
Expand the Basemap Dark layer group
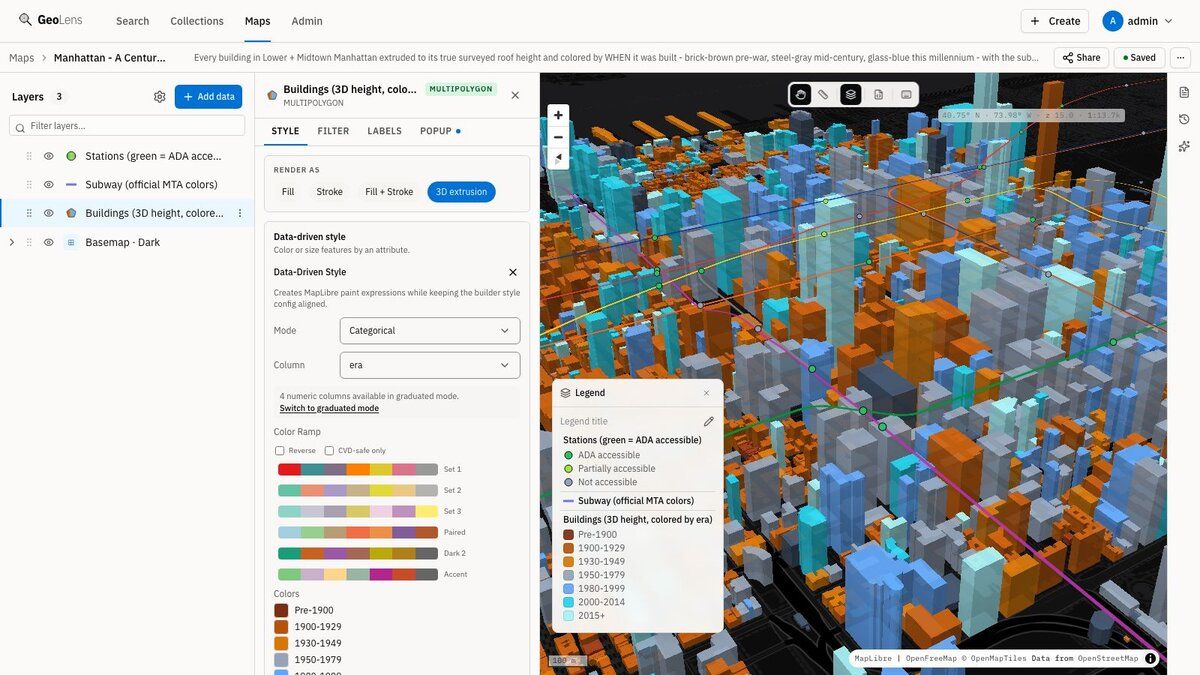coord(12,242)
